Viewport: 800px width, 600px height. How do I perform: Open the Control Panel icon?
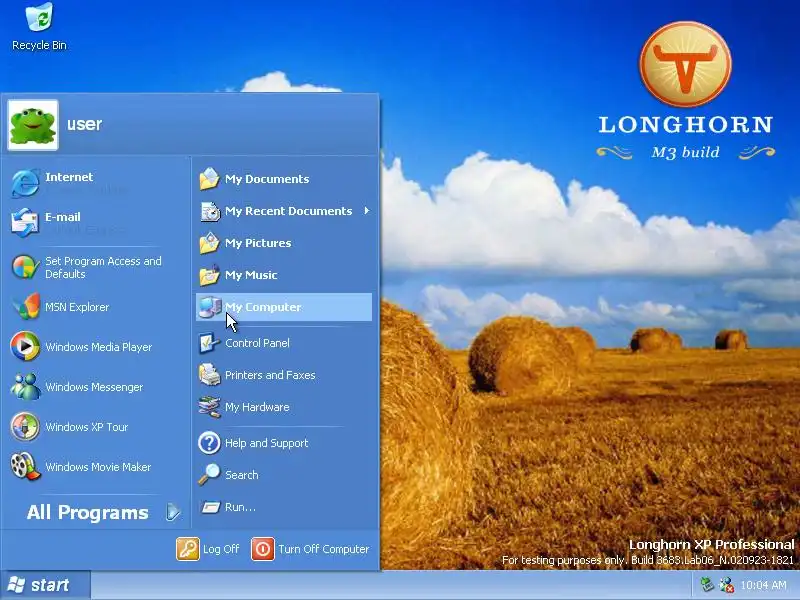click(x=209, y=343)
